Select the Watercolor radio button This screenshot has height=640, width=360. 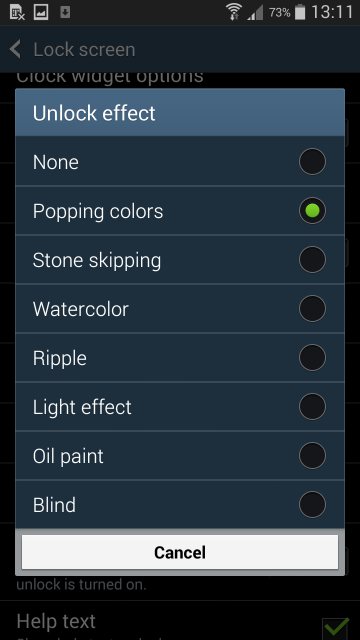tap(312, 309)
